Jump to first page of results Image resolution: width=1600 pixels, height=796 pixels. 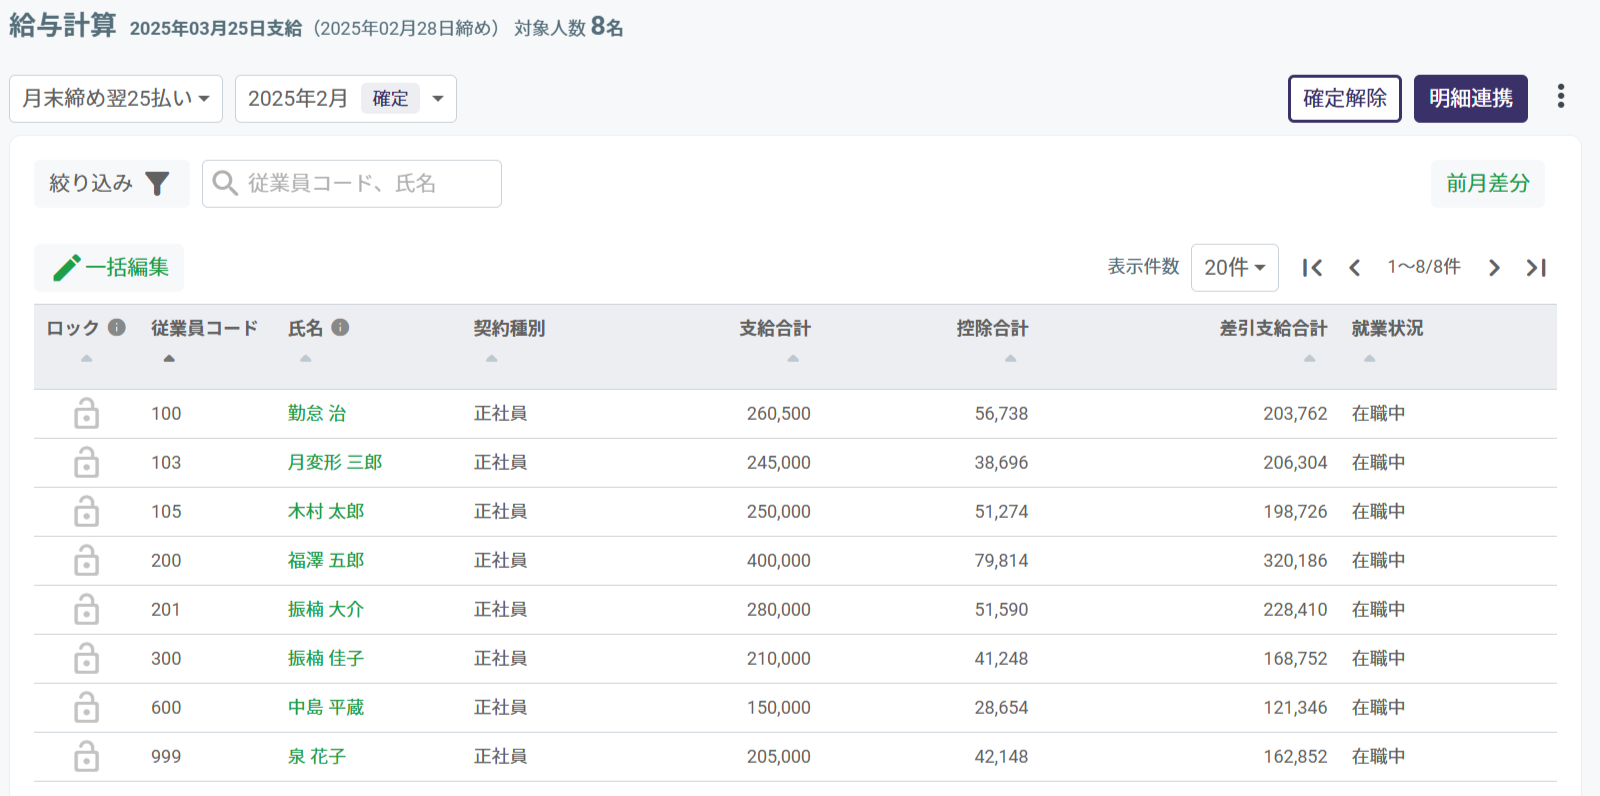1312,268
